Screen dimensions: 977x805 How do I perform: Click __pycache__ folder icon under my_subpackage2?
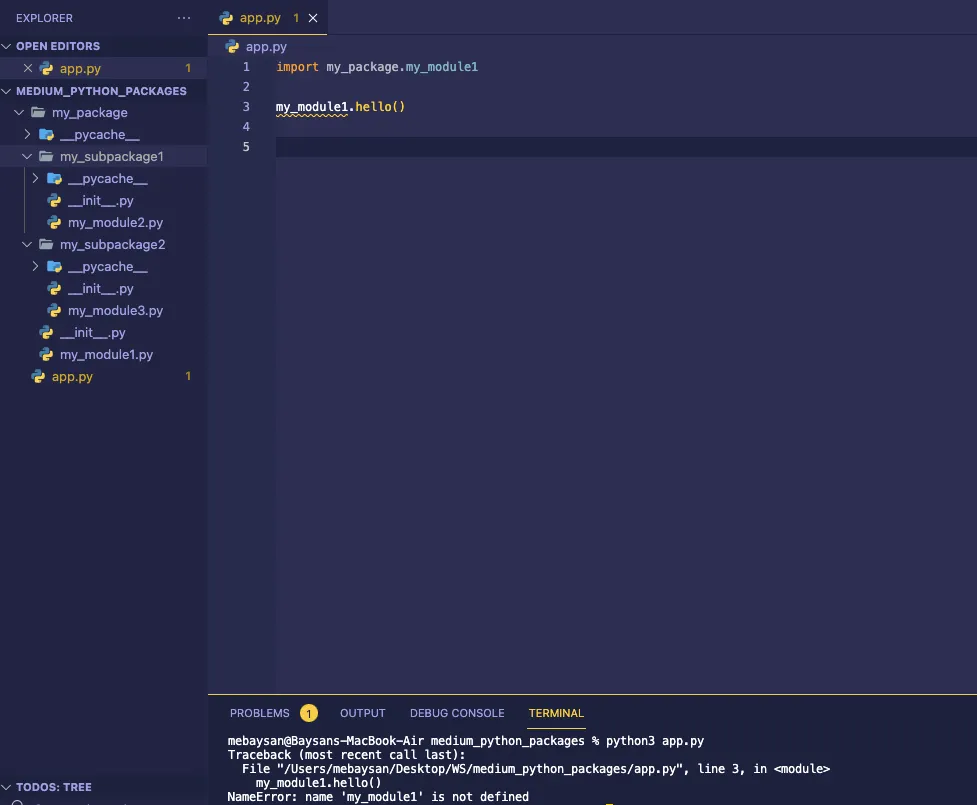55,267
